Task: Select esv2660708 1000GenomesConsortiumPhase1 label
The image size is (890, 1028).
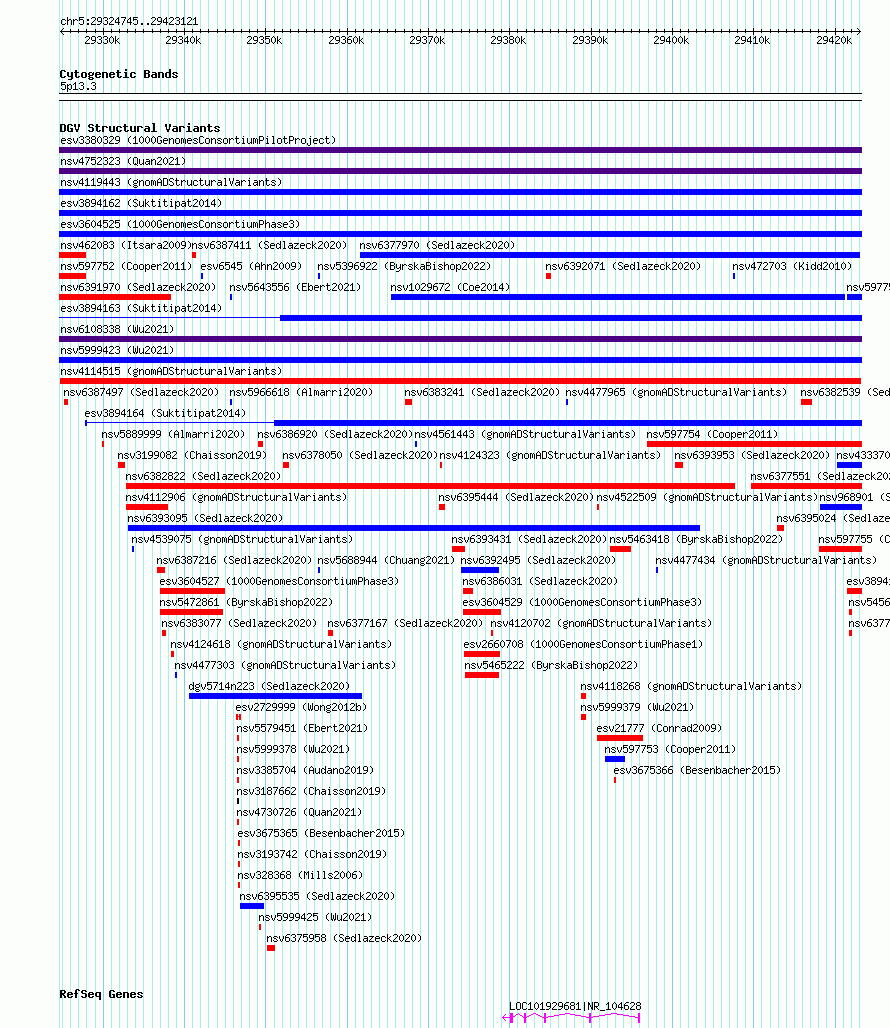Action: click(583, 644)
